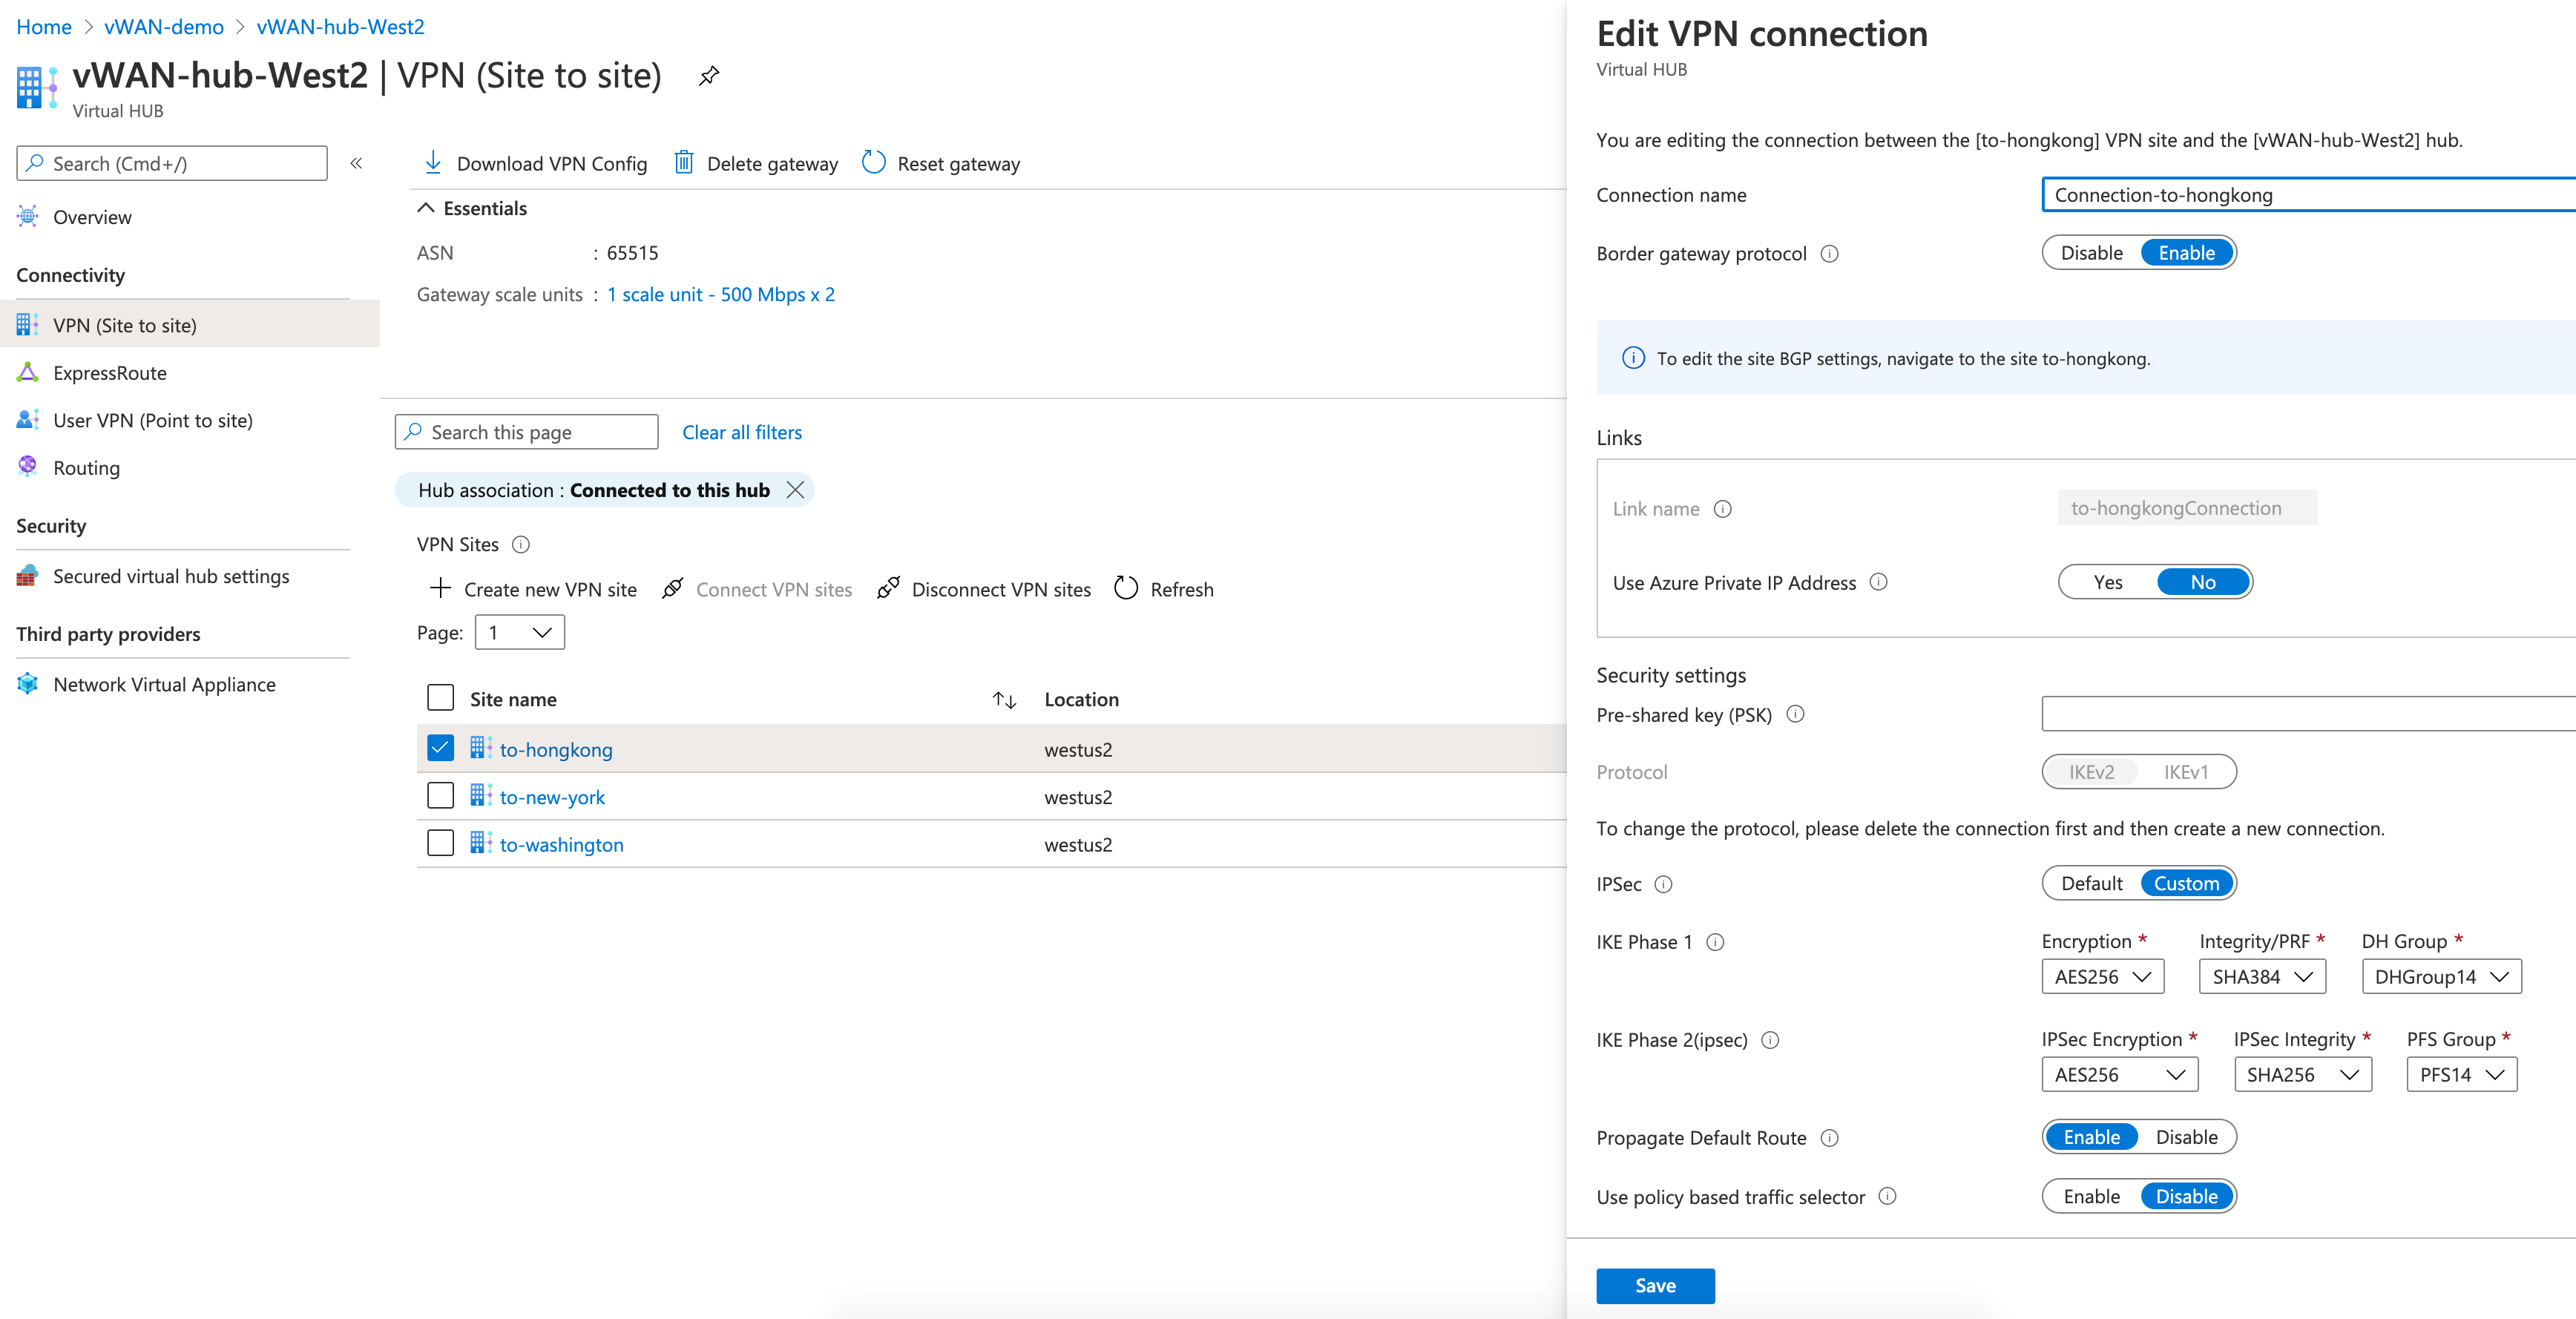Set Border gateway protocol to Disable
The image size is (2576, 1319).
2091,253
